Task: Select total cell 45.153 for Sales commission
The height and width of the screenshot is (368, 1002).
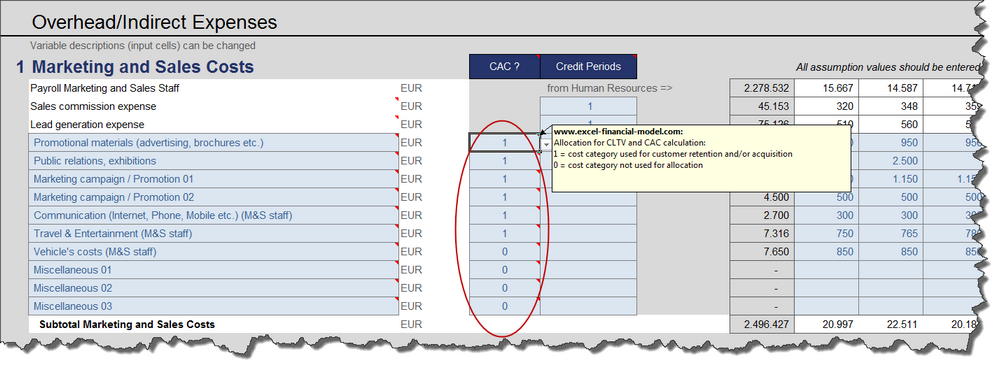Action: pyautogui.click(x=762, y=106)
